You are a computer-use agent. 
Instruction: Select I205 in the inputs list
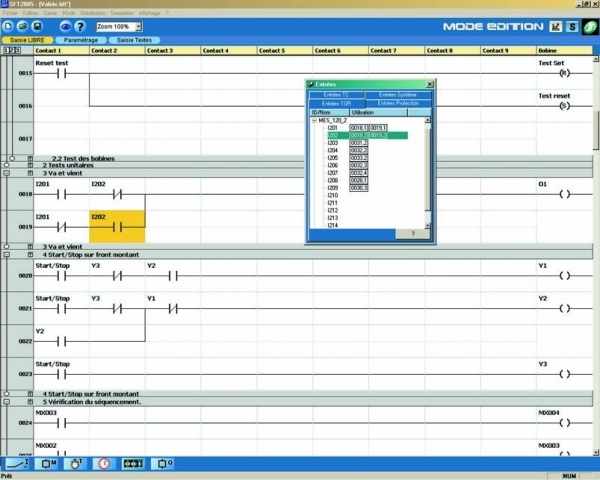tap(333, 157)
